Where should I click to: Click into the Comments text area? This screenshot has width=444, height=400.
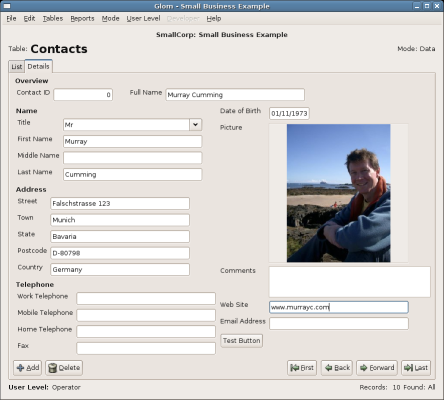tap(350, 282)
